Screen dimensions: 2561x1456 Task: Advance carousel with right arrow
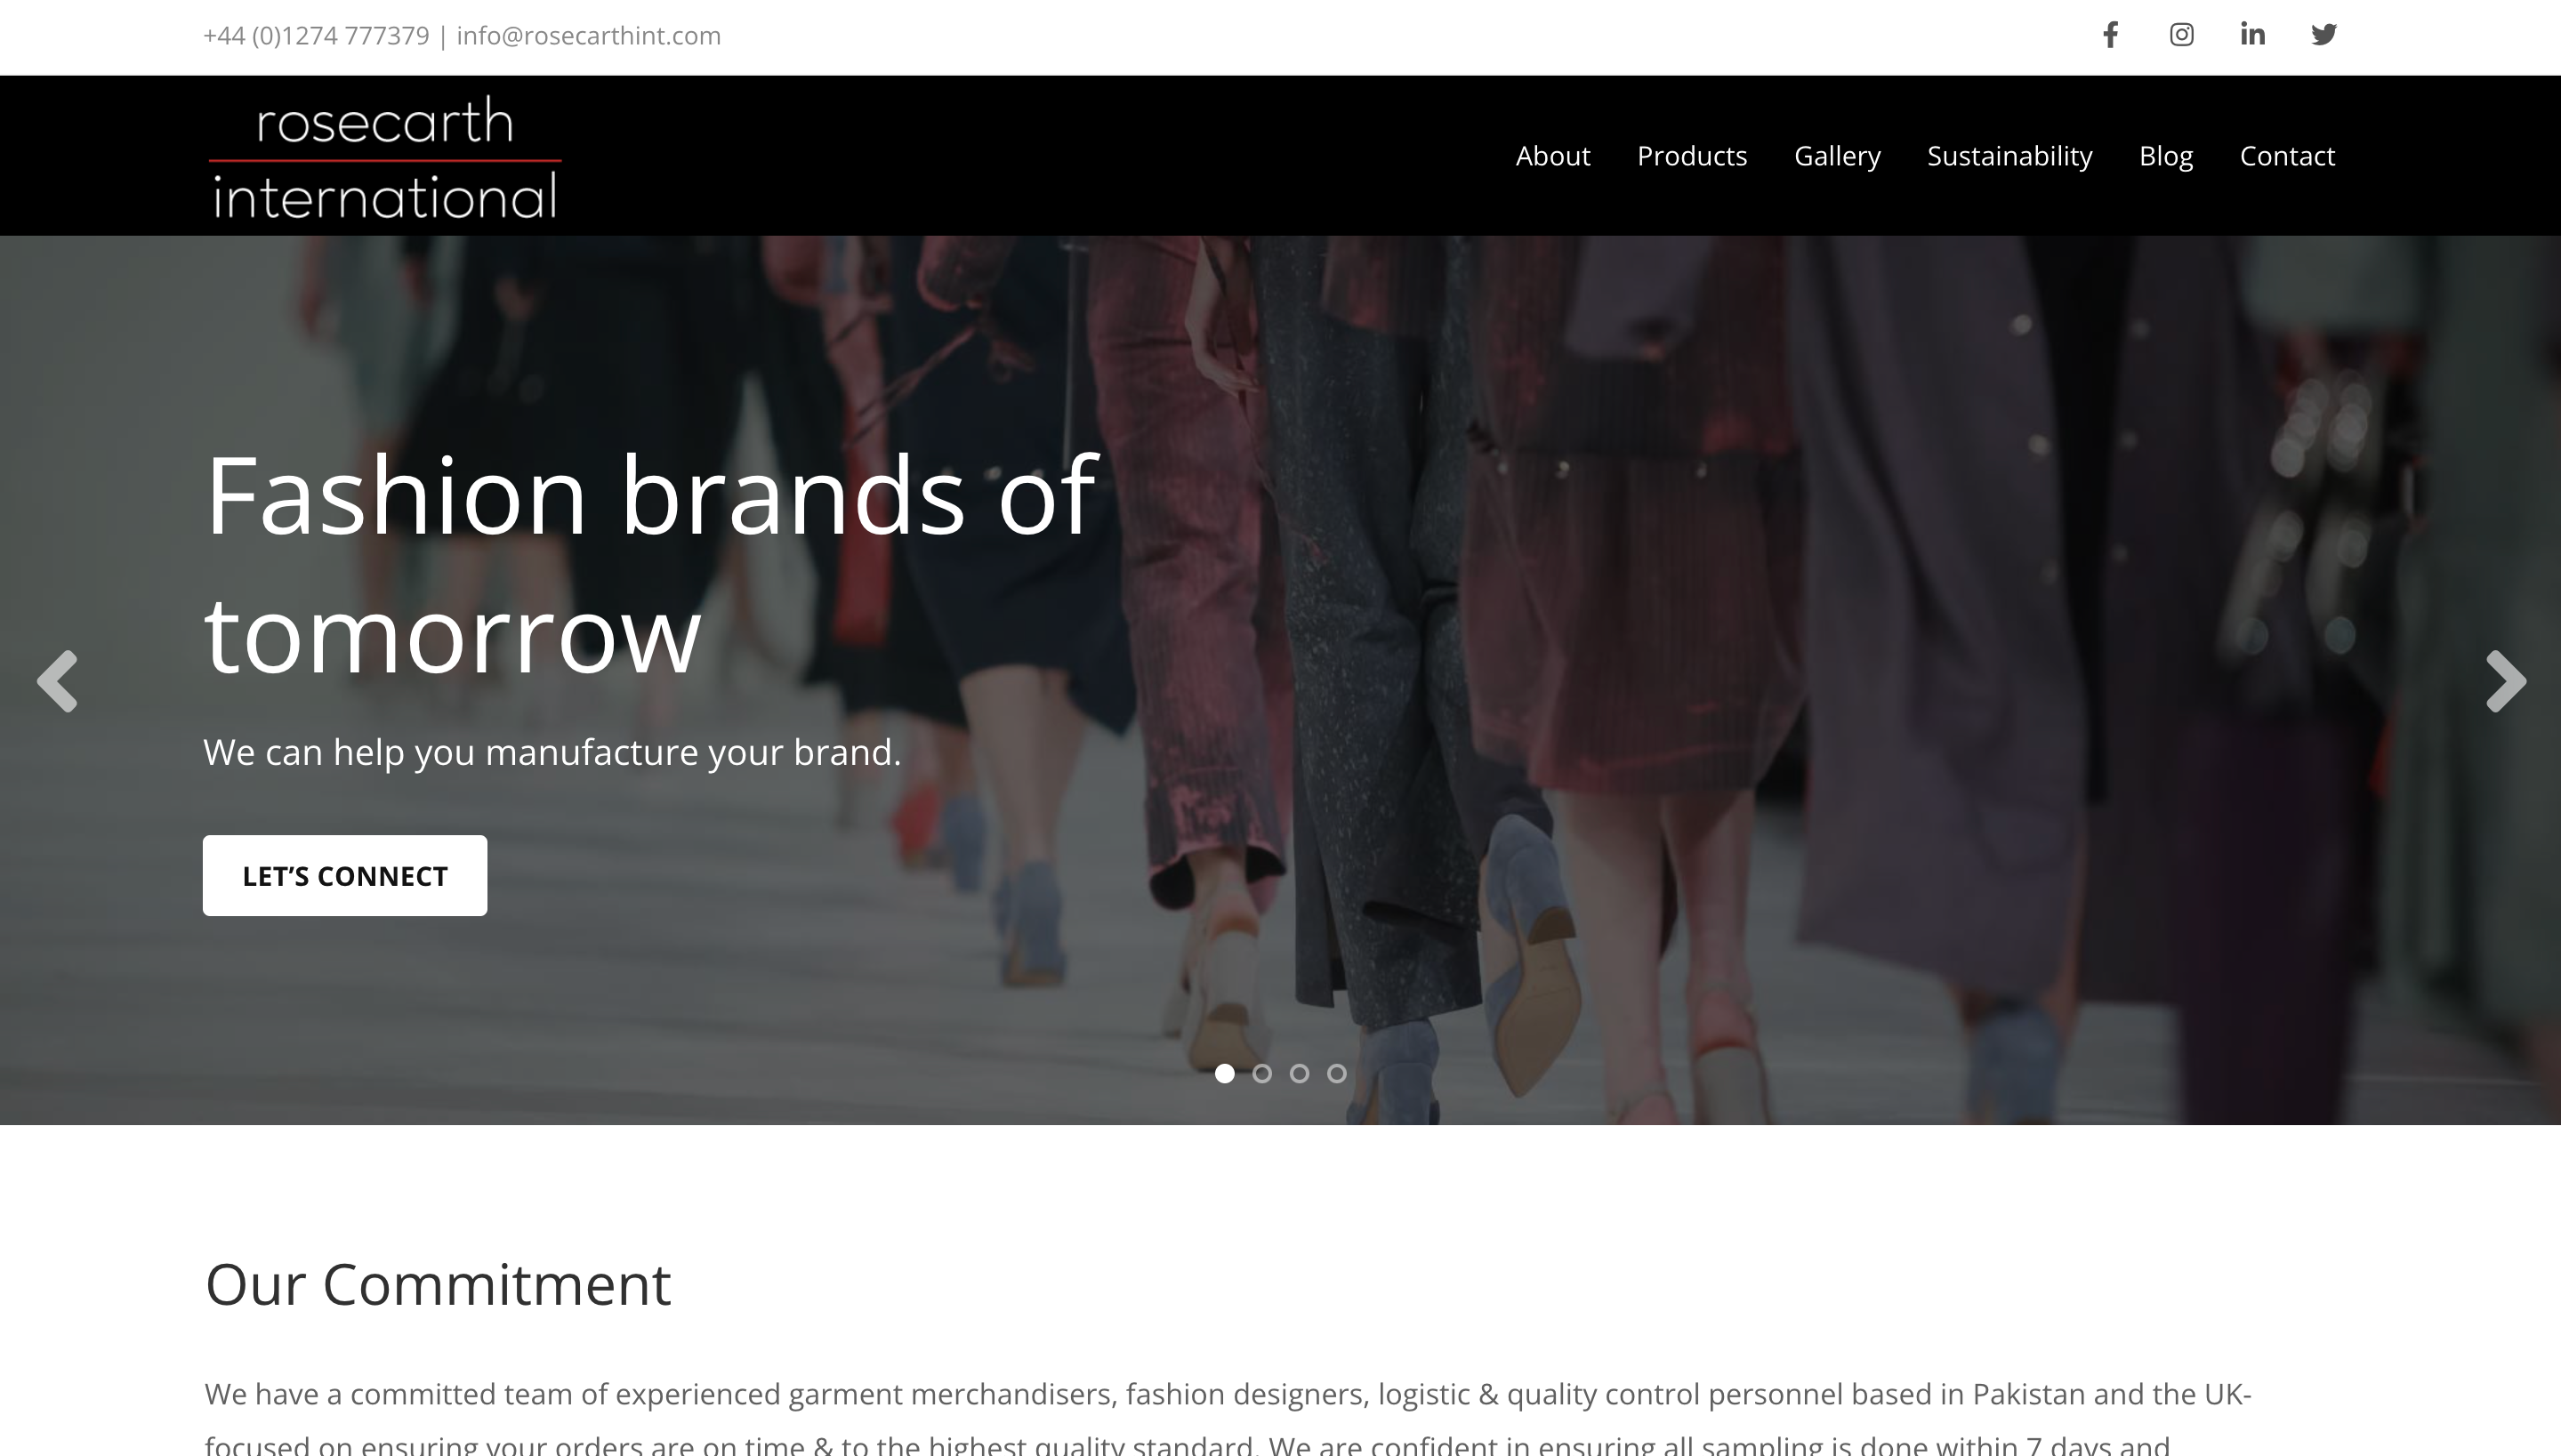[x=2506, y=681]
